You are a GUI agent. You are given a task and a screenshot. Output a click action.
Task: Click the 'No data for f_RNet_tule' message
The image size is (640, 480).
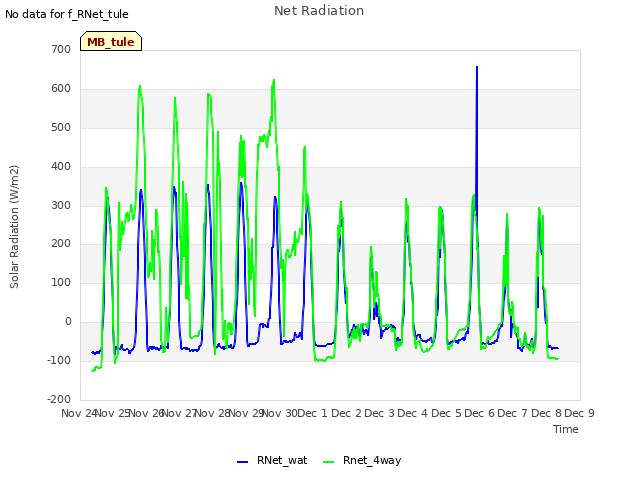[67, 14]
